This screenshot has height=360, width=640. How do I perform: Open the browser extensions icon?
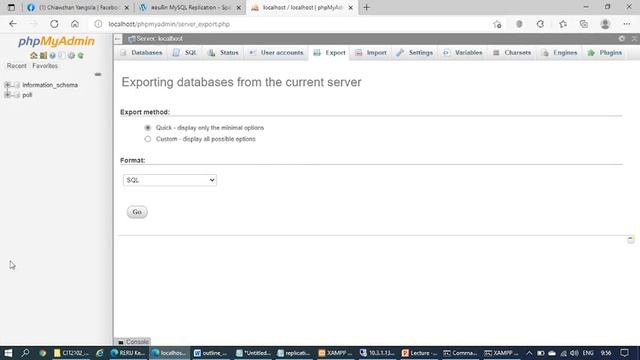pyautogui.click(x=540, y=24)
